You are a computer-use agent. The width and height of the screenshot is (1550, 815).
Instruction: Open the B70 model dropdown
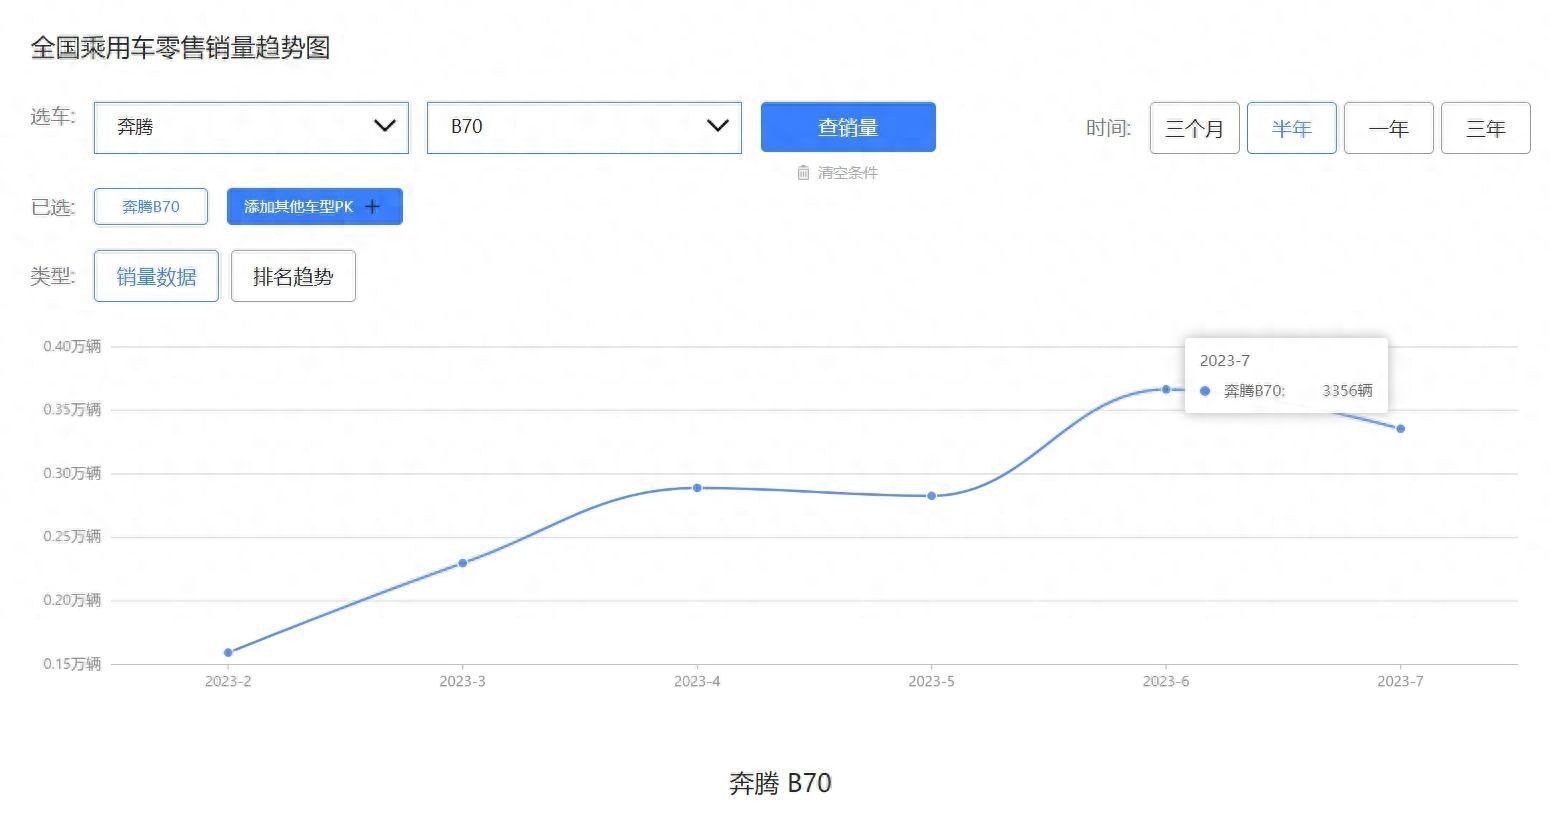[x=584, y=127]
